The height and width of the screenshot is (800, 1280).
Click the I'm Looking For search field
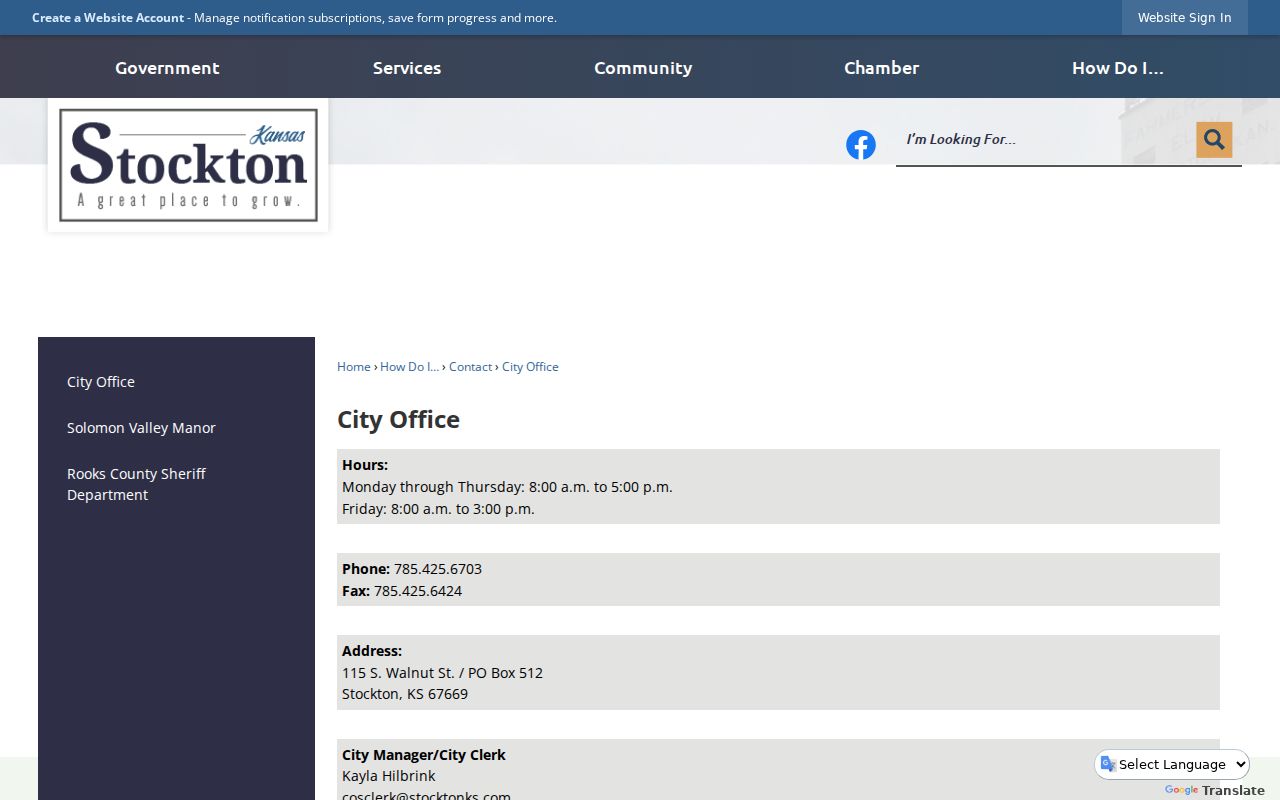click(1045, 140)
